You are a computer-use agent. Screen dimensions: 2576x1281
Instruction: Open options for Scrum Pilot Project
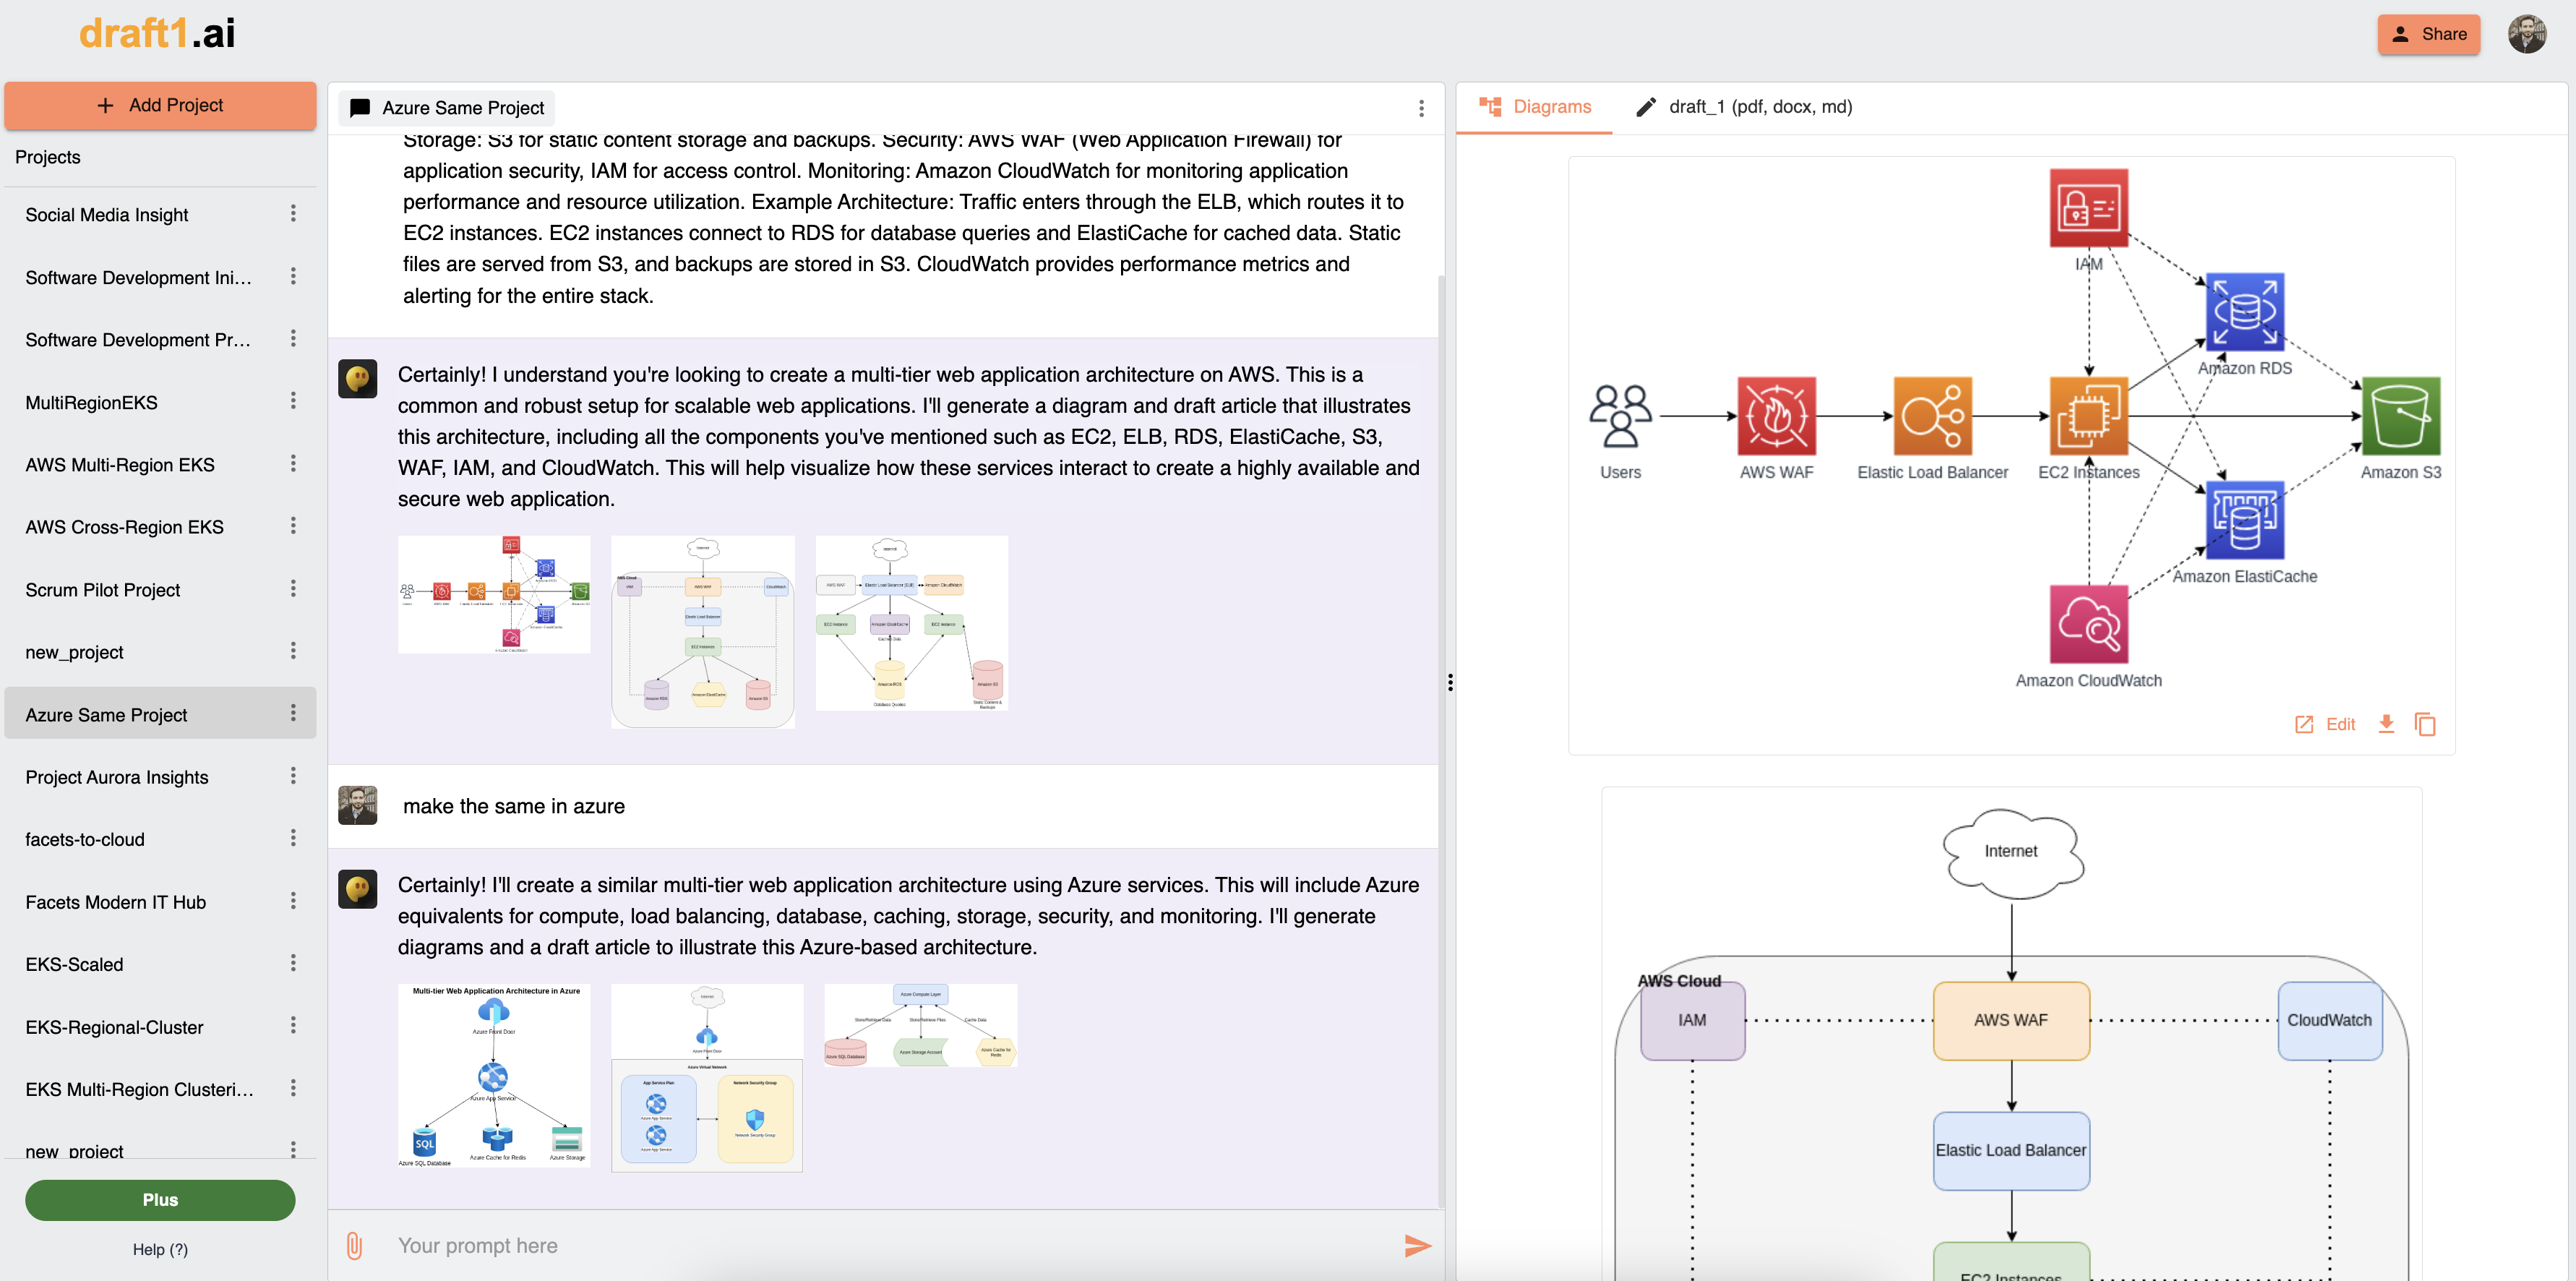[293, 589]
